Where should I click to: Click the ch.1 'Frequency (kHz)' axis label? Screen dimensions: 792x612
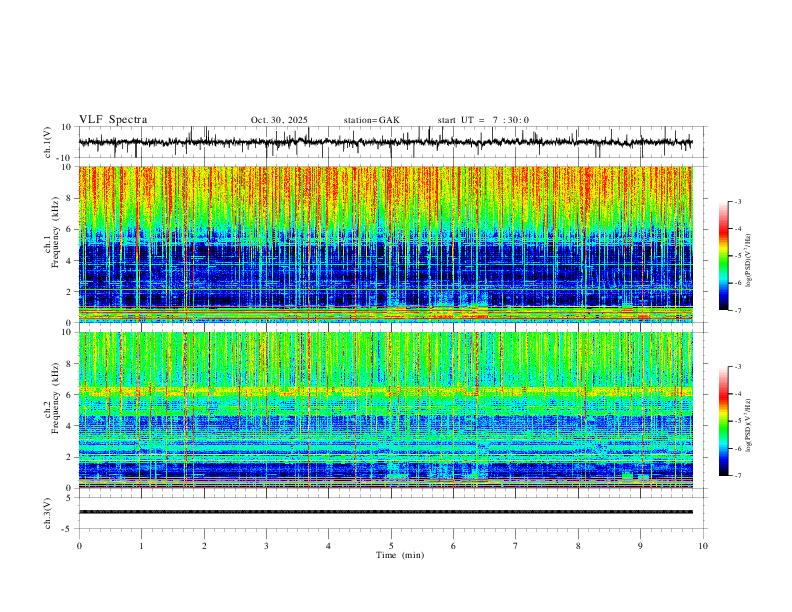[54, 234]
